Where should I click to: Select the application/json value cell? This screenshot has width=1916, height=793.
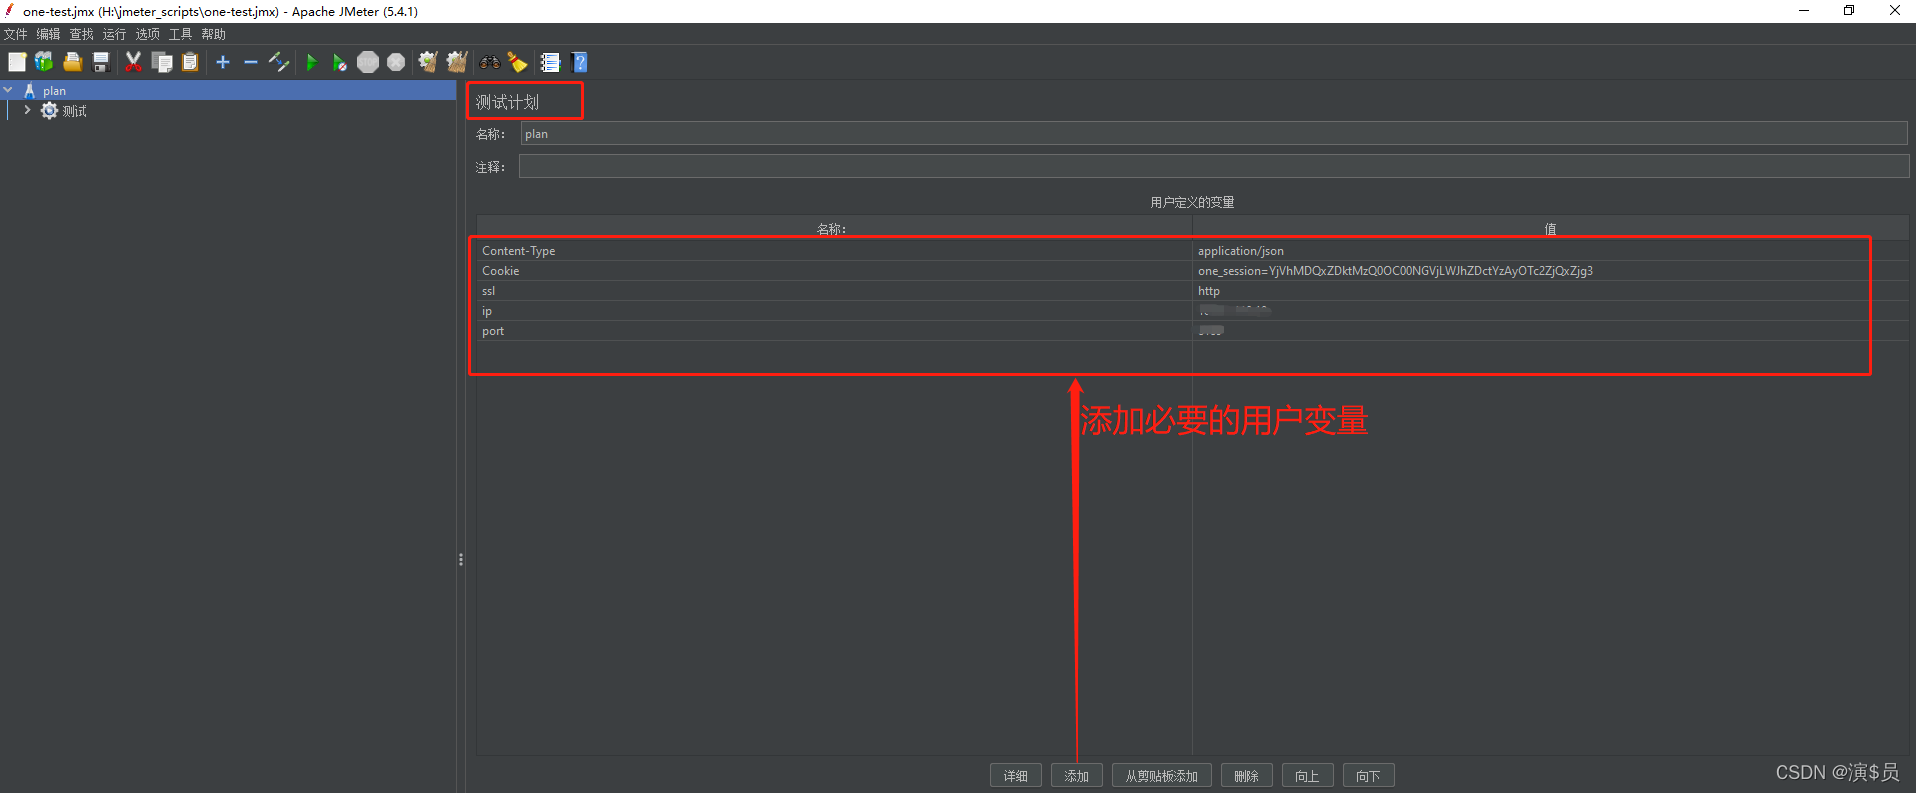1551,251
